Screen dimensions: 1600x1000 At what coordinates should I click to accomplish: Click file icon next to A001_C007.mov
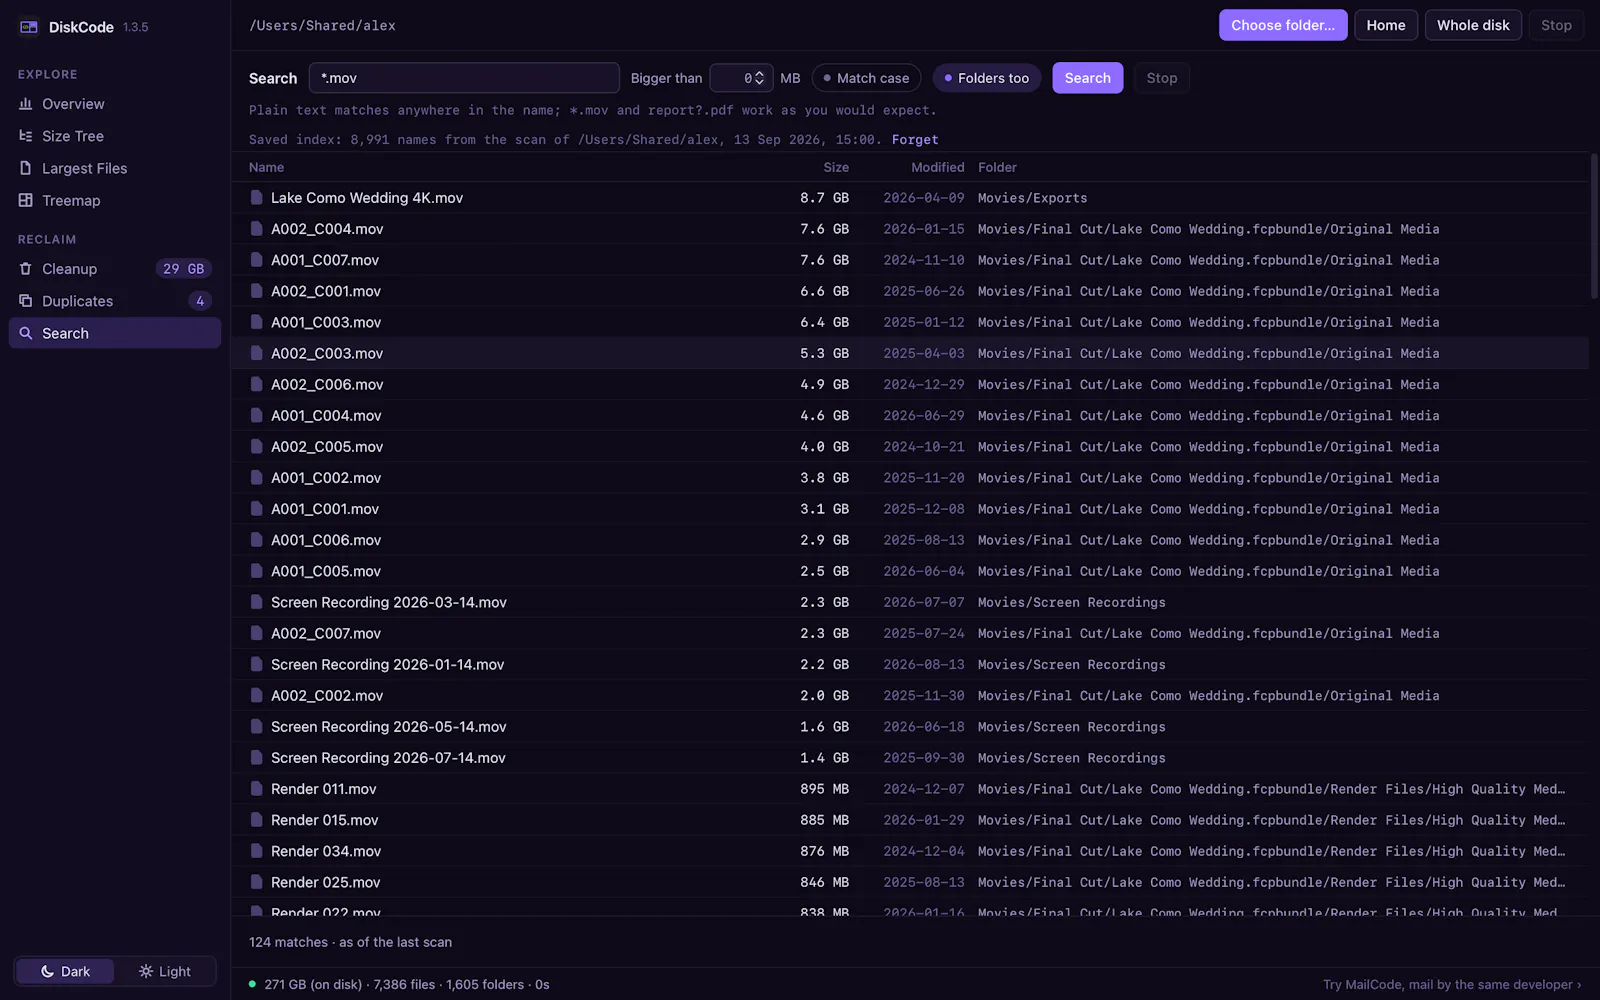[x=257, y=260]
